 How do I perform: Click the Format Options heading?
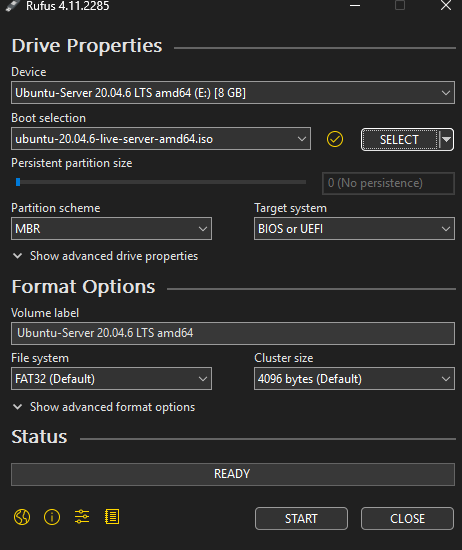pos(83,287)
